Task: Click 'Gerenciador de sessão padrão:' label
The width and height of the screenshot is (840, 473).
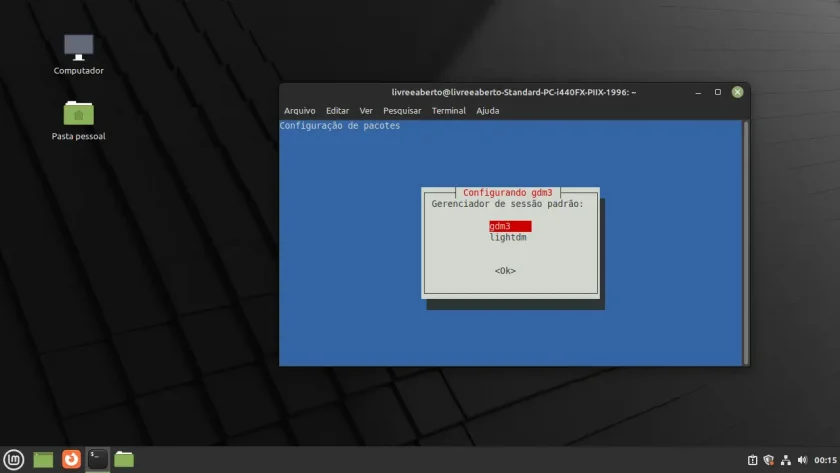Action: click(507, 204)
